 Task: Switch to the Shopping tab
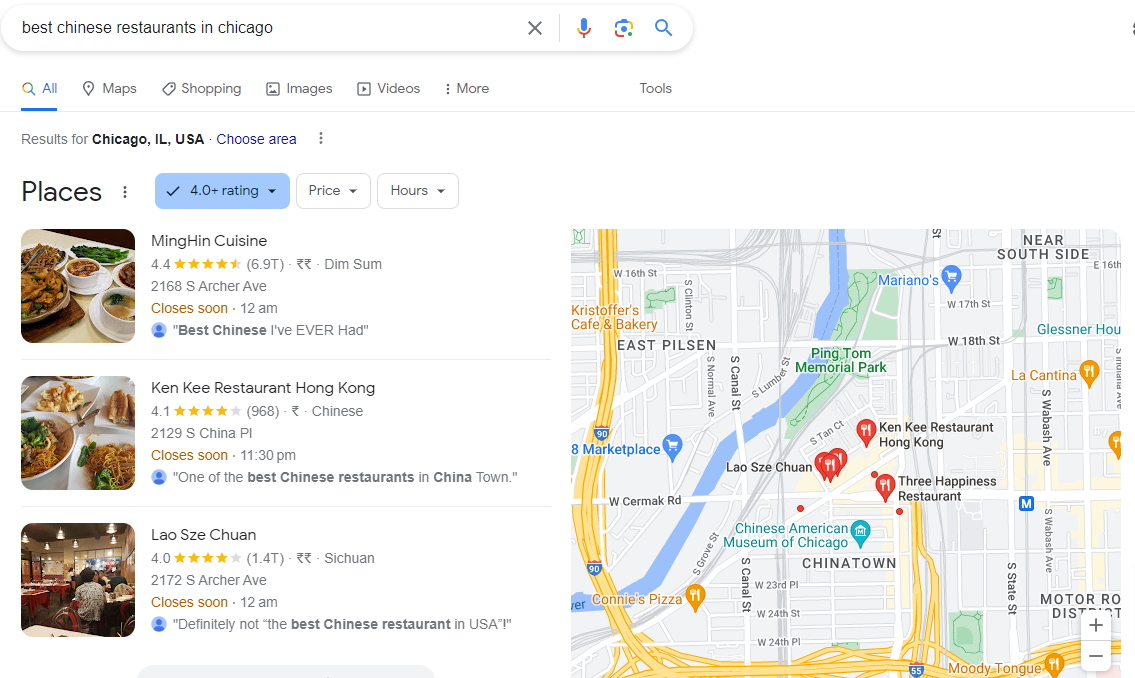pyautogui.click(x=201, y=88)
